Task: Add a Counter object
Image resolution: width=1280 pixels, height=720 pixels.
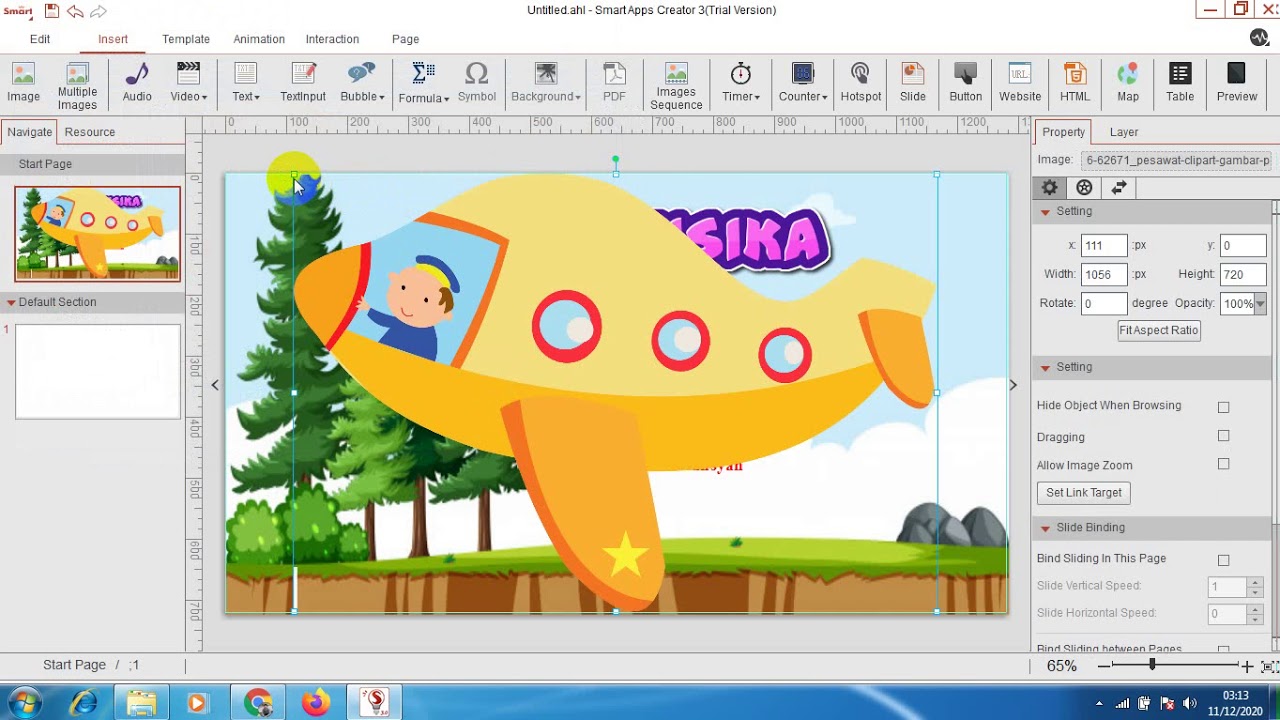Action: click(x=803, y=82)
